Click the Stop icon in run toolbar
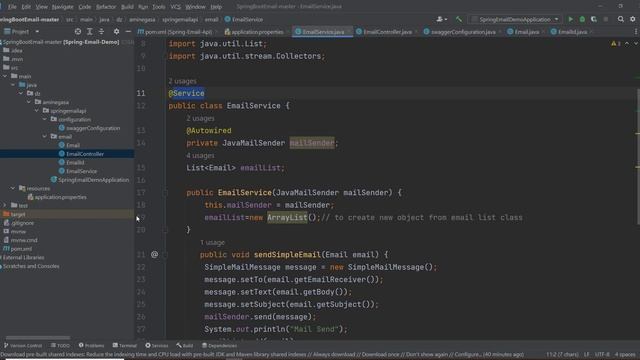This screenshot has height=360, width=640. [x=606, y=19]
